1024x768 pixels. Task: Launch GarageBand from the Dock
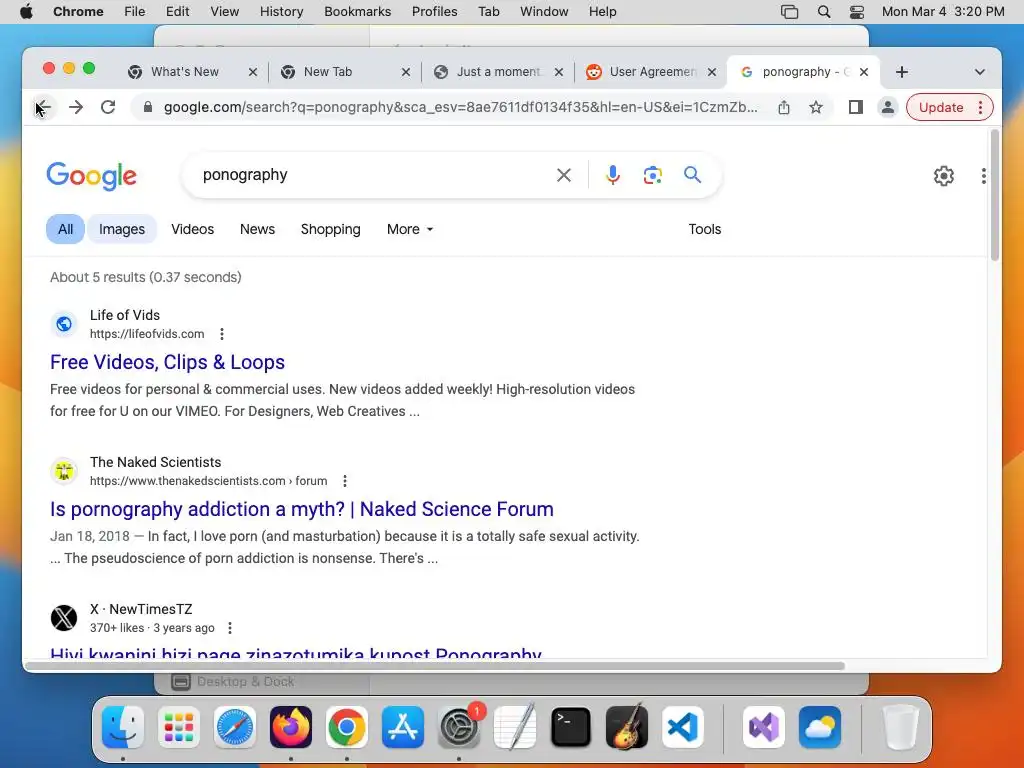pyautogui.click(x=626, y=726)
